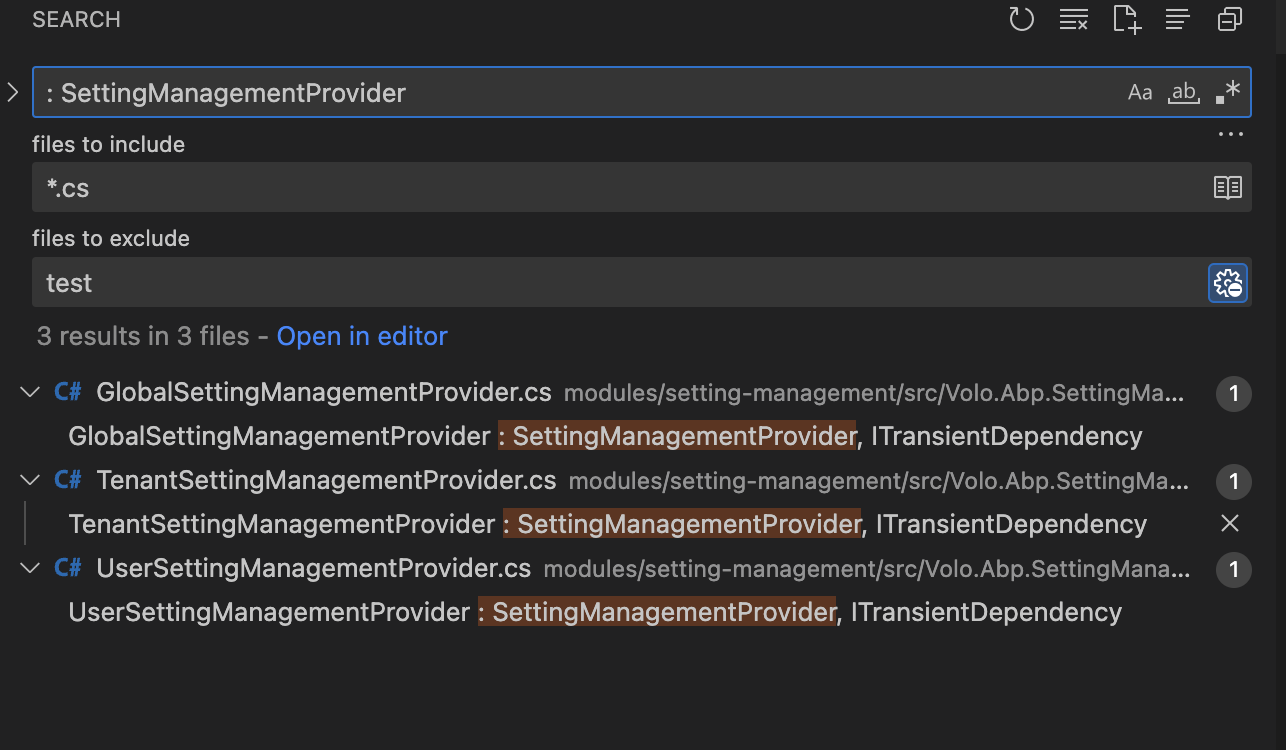Collapse all search results
The image size is (1286, 750).
[1230, 19]
